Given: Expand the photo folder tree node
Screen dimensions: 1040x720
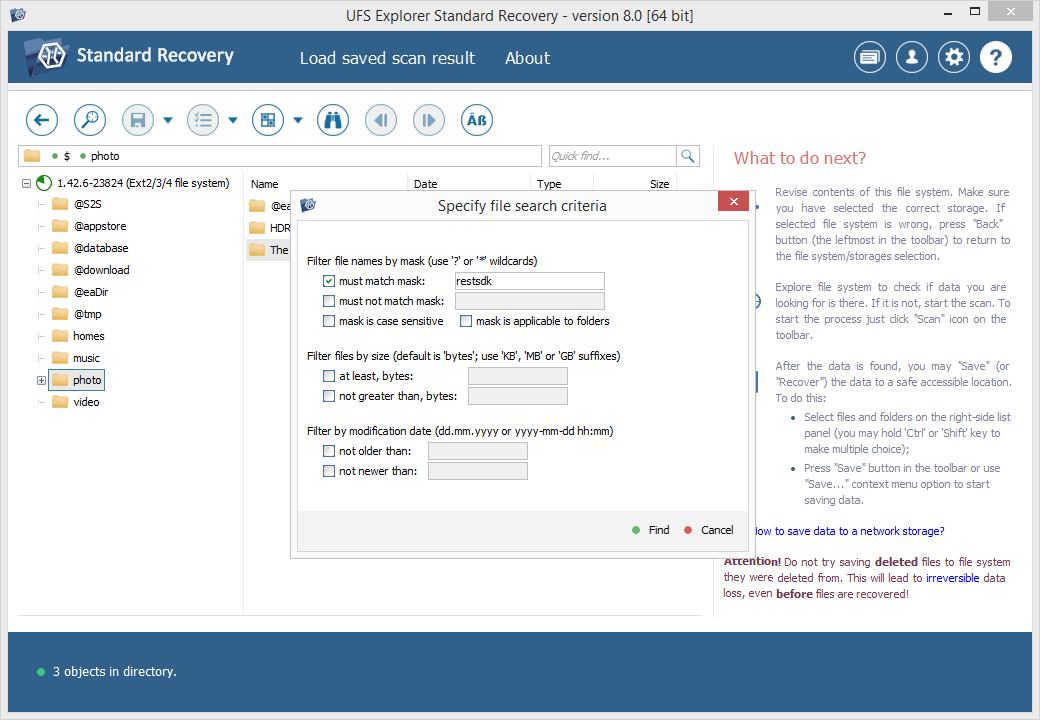Looking at the screenshot, I should click(41, 381).
